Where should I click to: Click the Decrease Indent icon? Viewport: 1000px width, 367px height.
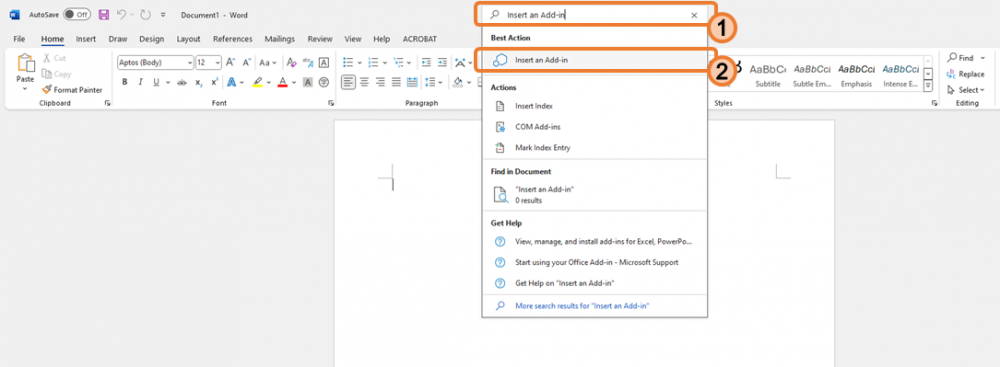point(426,63)
